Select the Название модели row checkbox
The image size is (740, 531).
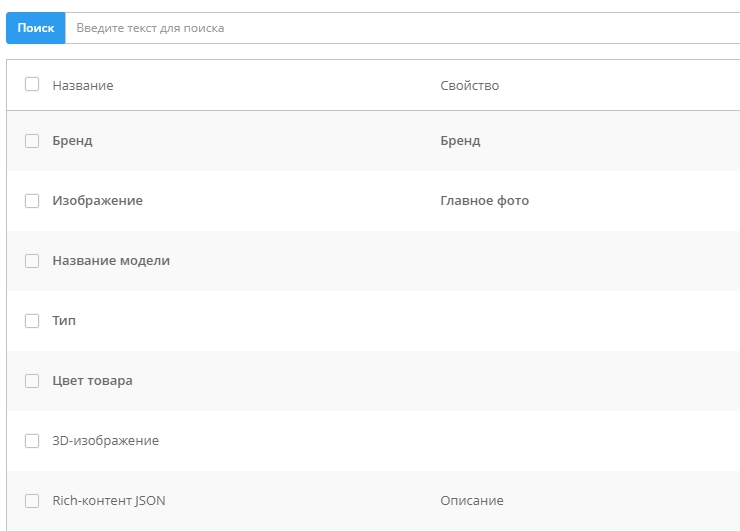pyautogui.click(x=32, y=261)
